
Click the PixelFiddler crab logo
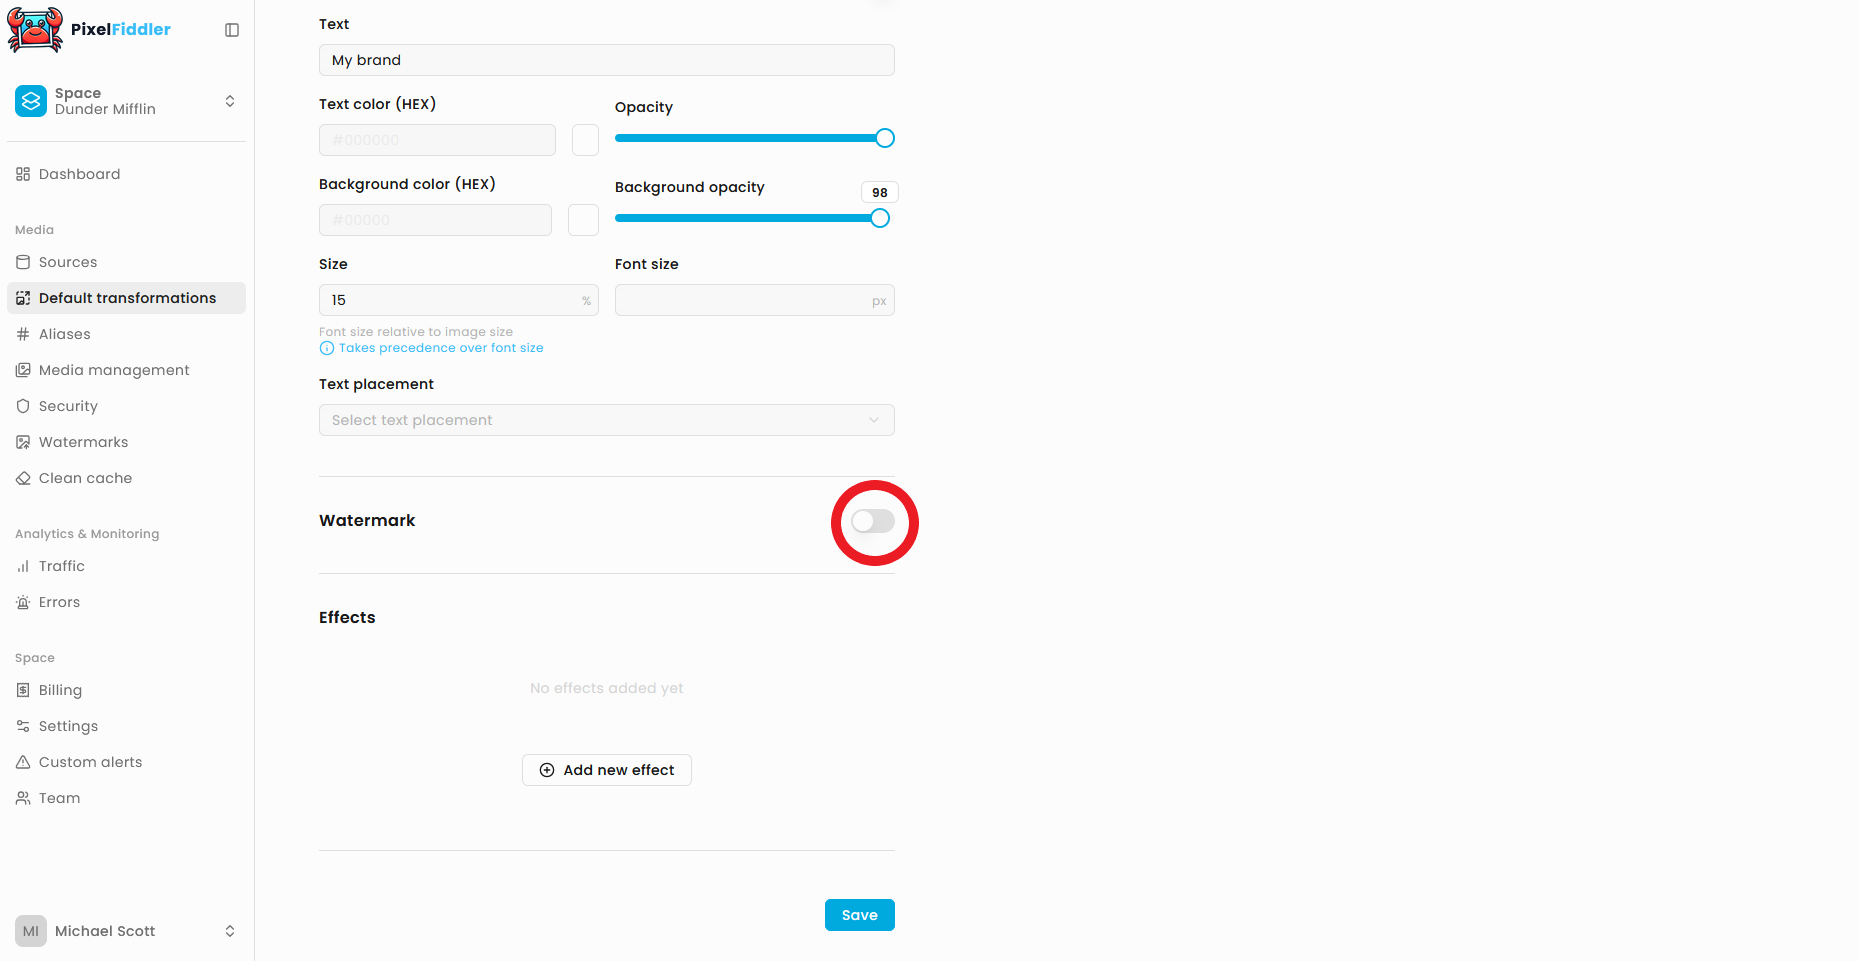(x=35, y=29)
